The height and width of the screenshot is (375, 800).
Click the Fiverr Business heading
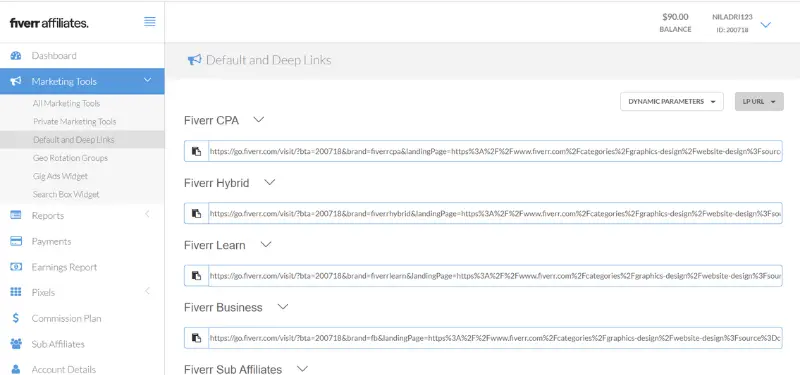click(x=223, y=307)
